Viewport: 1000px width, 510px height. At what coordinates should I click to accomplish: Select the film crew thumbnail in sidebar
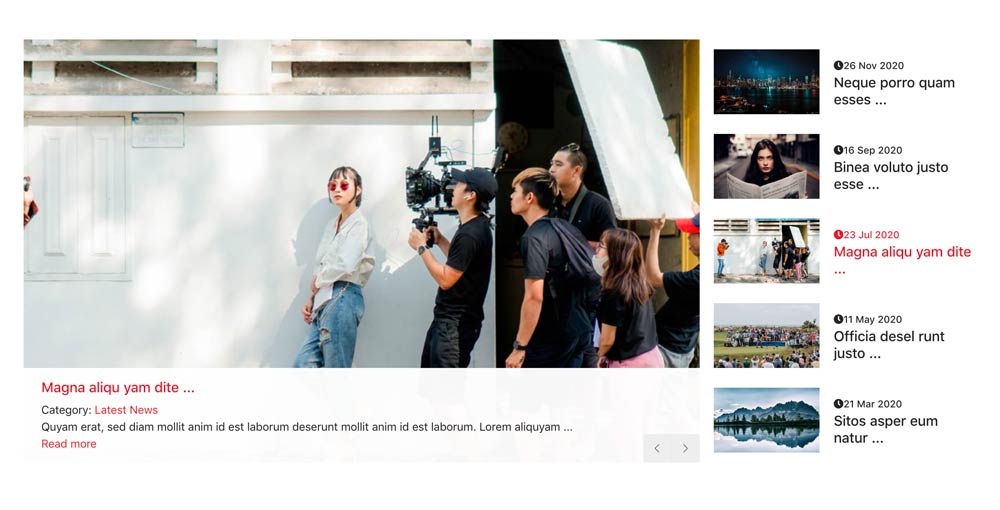tap(766, 251)
